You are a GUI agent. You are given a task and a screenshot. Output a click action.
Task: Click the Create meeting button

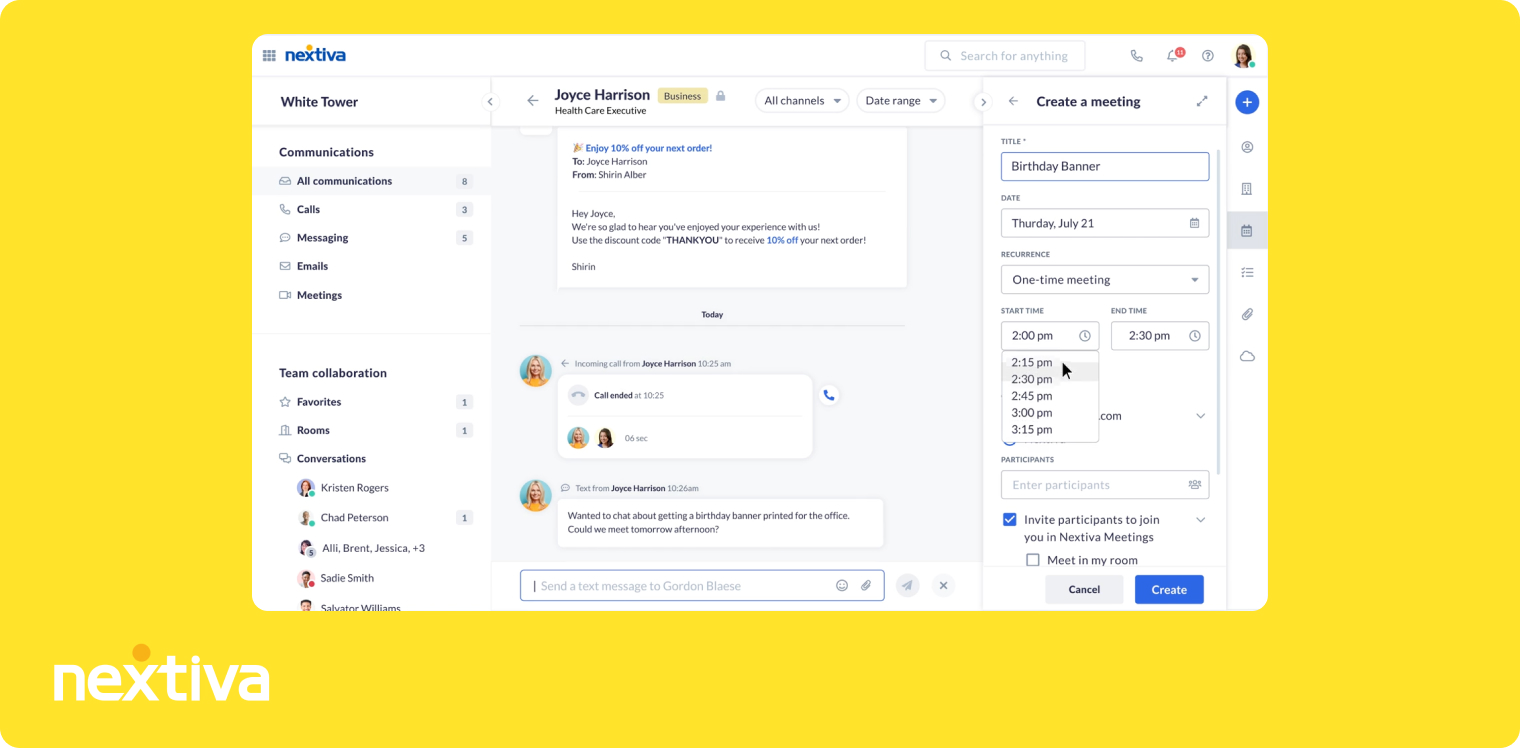coord(1169,590)
